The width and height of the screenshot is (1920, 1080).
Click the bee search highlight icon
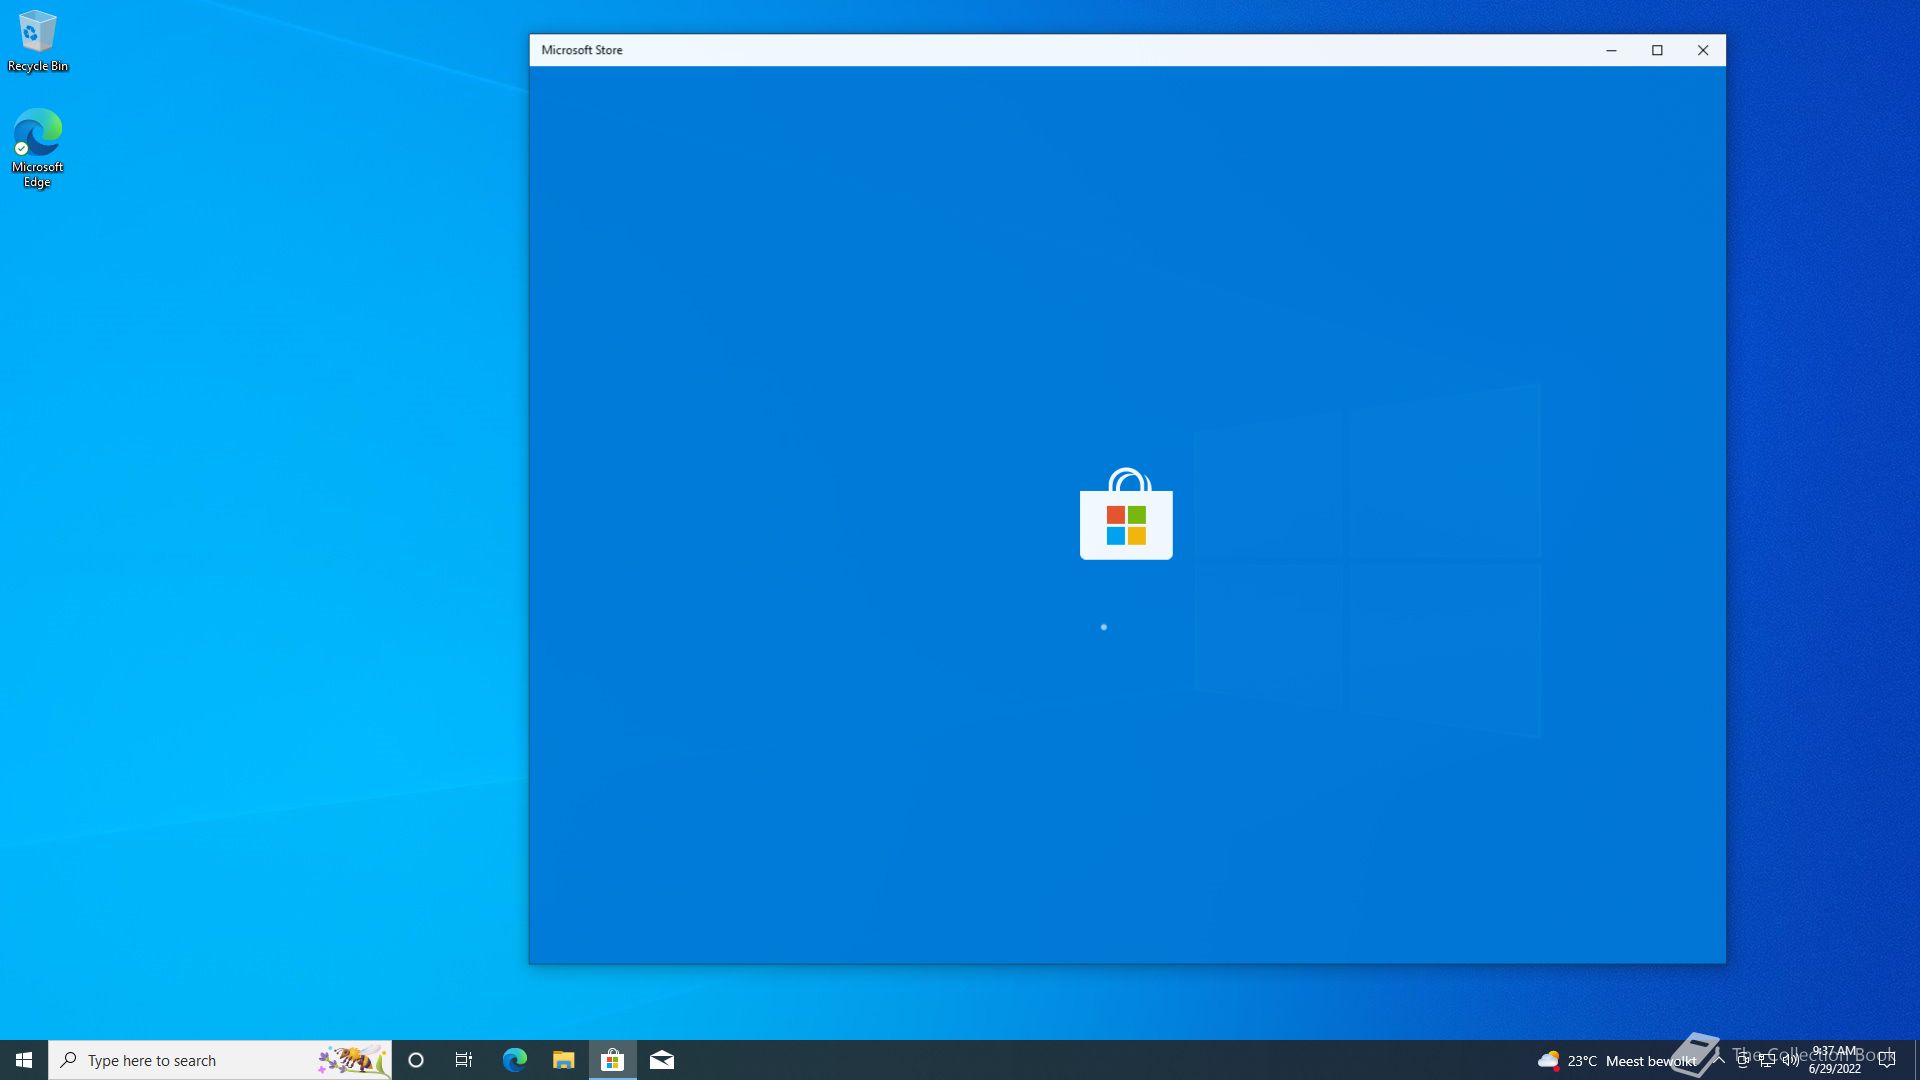pyautogui.click(x=352, y=1060)
